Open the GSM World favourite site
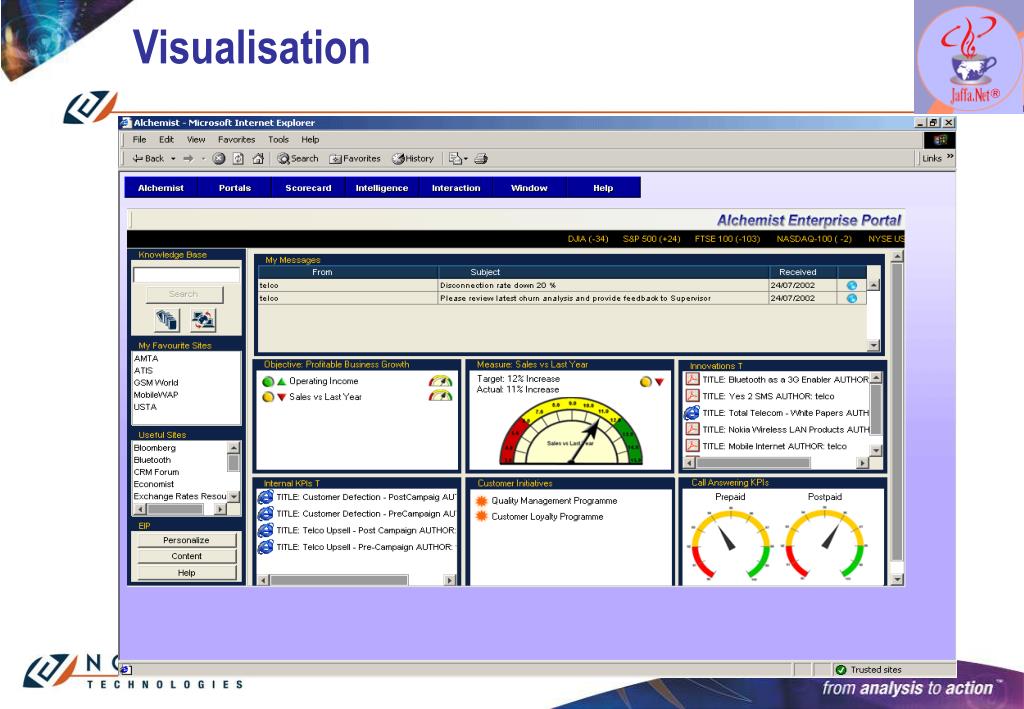 156,383
